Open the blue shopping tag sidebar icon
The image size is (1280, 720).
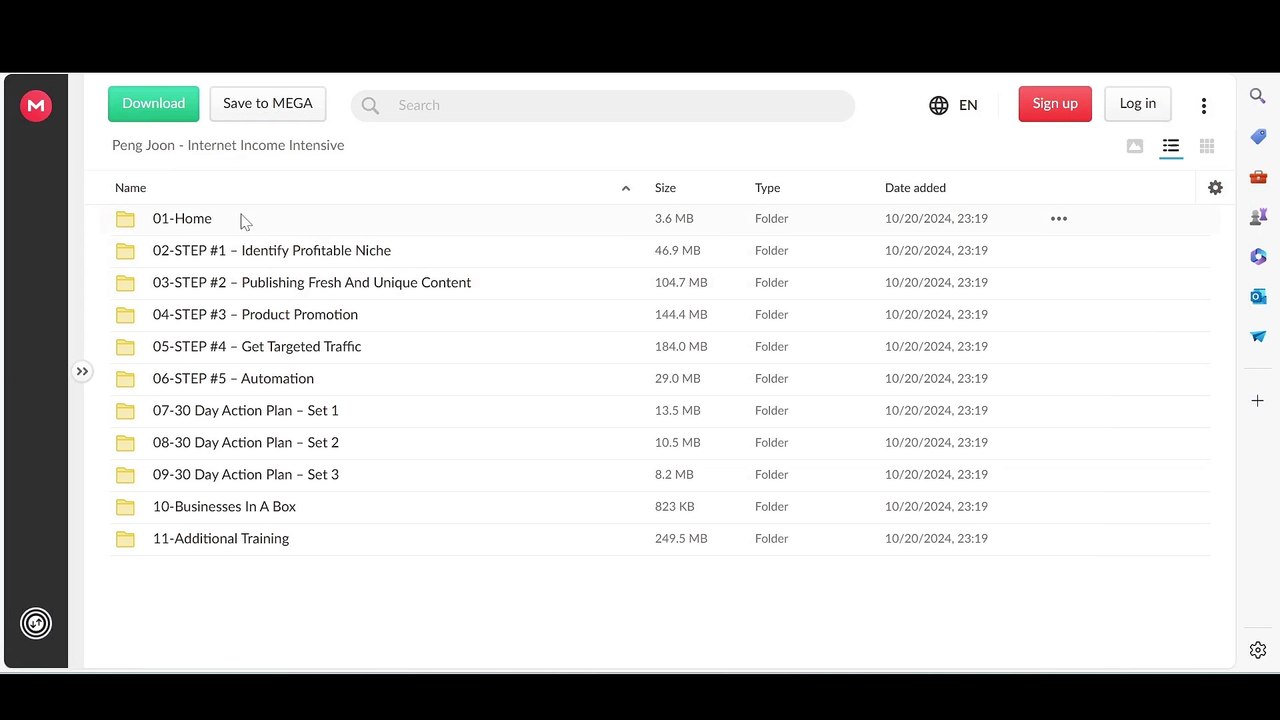tap(1258, 136)
